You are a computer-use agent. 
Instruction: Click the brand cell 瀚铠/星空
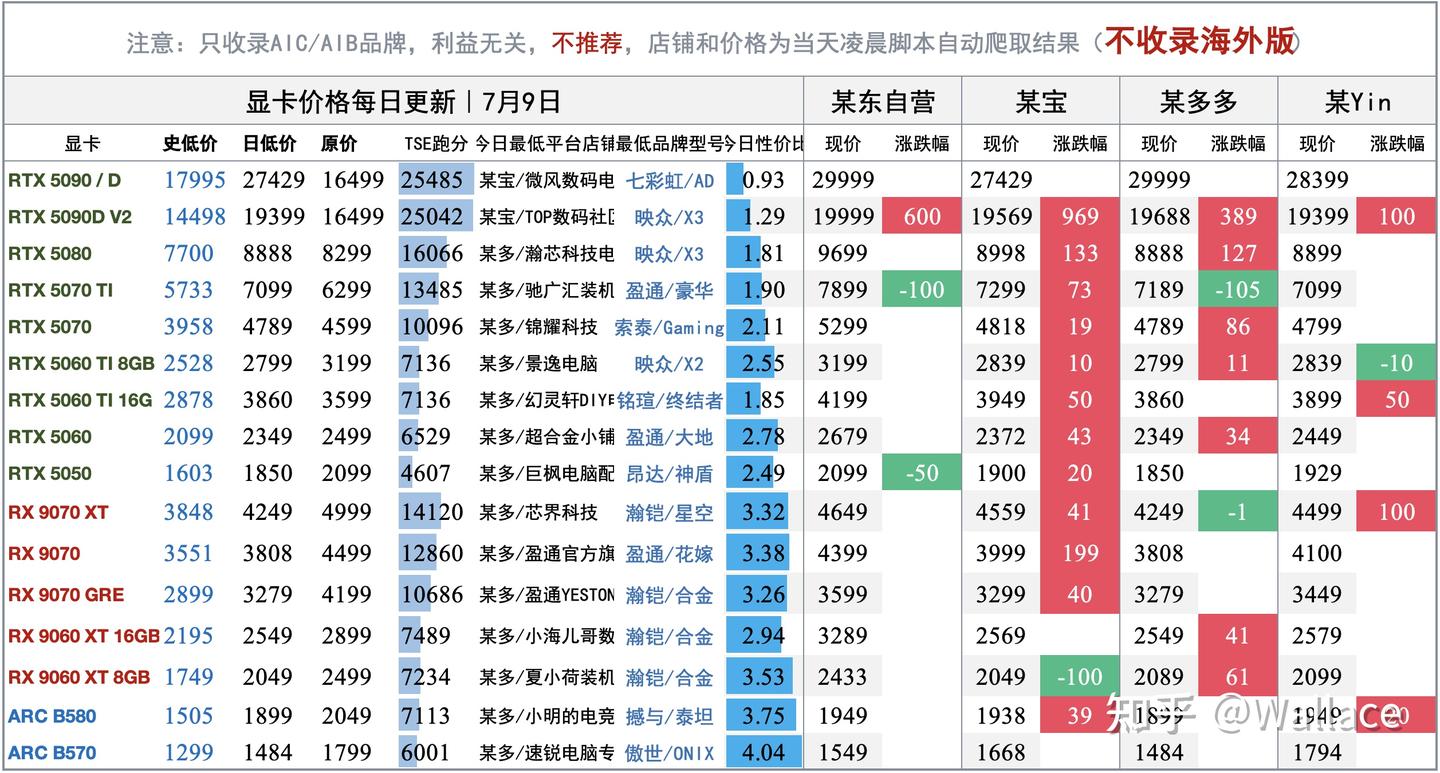670,513
